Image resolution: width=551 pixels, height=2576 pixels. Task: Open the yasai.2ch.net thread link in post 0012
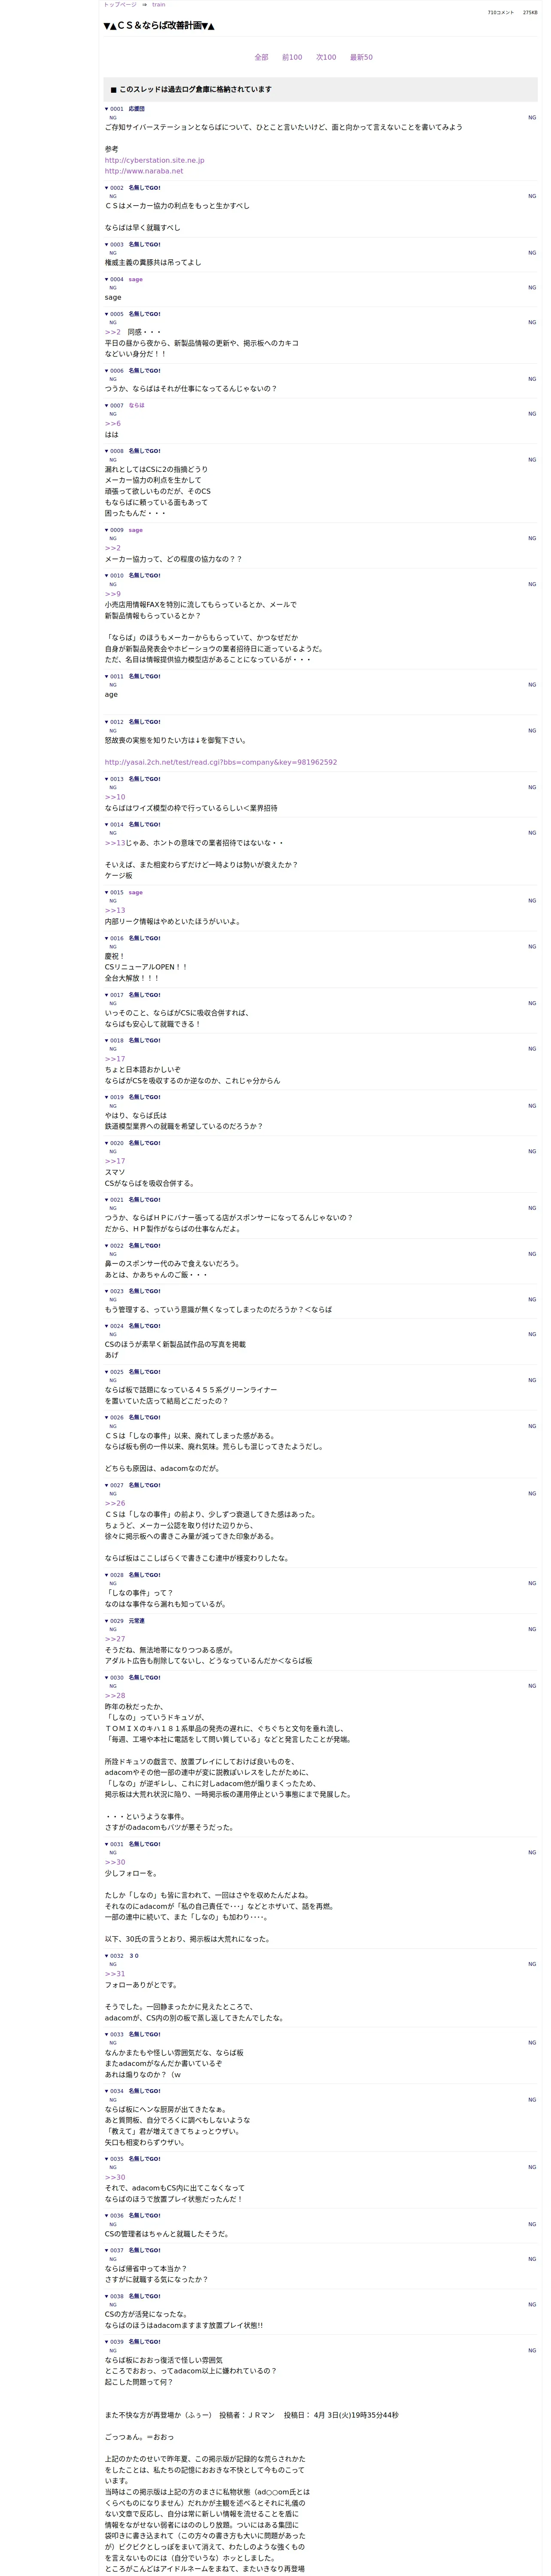coord(221,763)
